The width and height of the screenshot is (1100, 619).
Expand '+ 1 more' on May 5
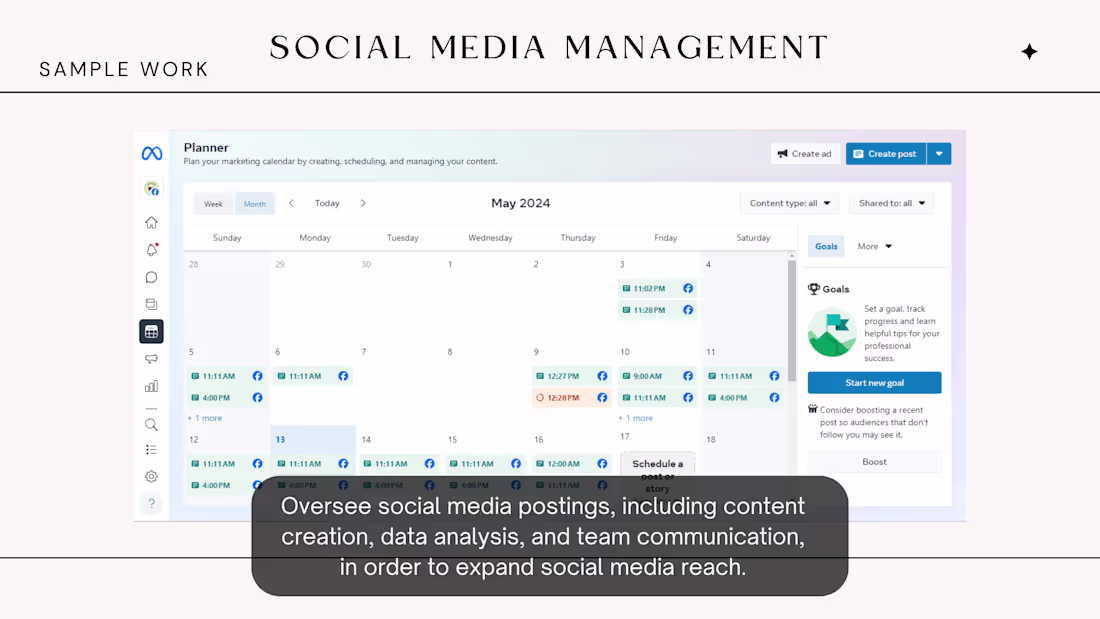(x=205, y=418)
